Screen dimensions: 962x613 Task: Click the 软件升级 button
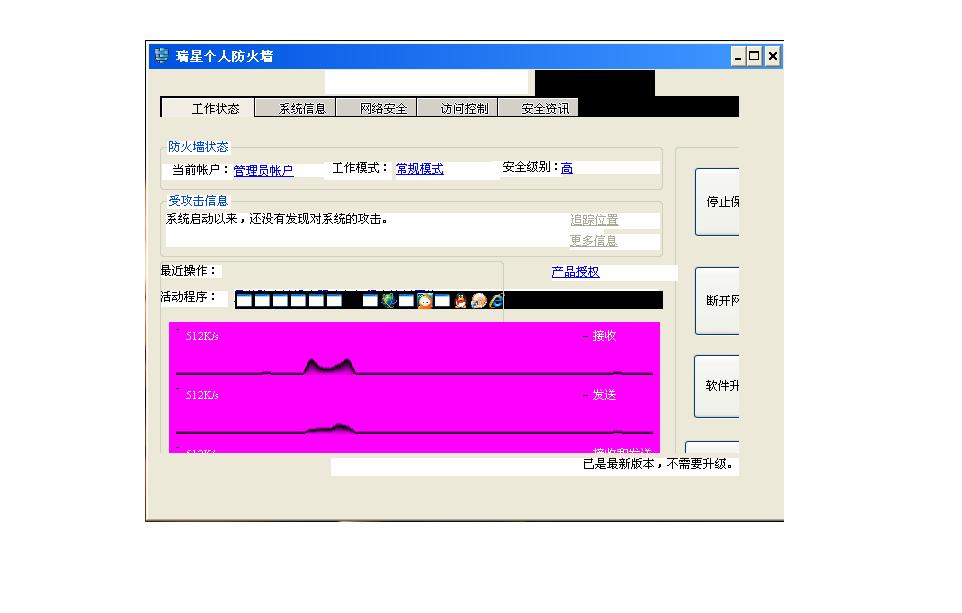(x=717, y=386)
